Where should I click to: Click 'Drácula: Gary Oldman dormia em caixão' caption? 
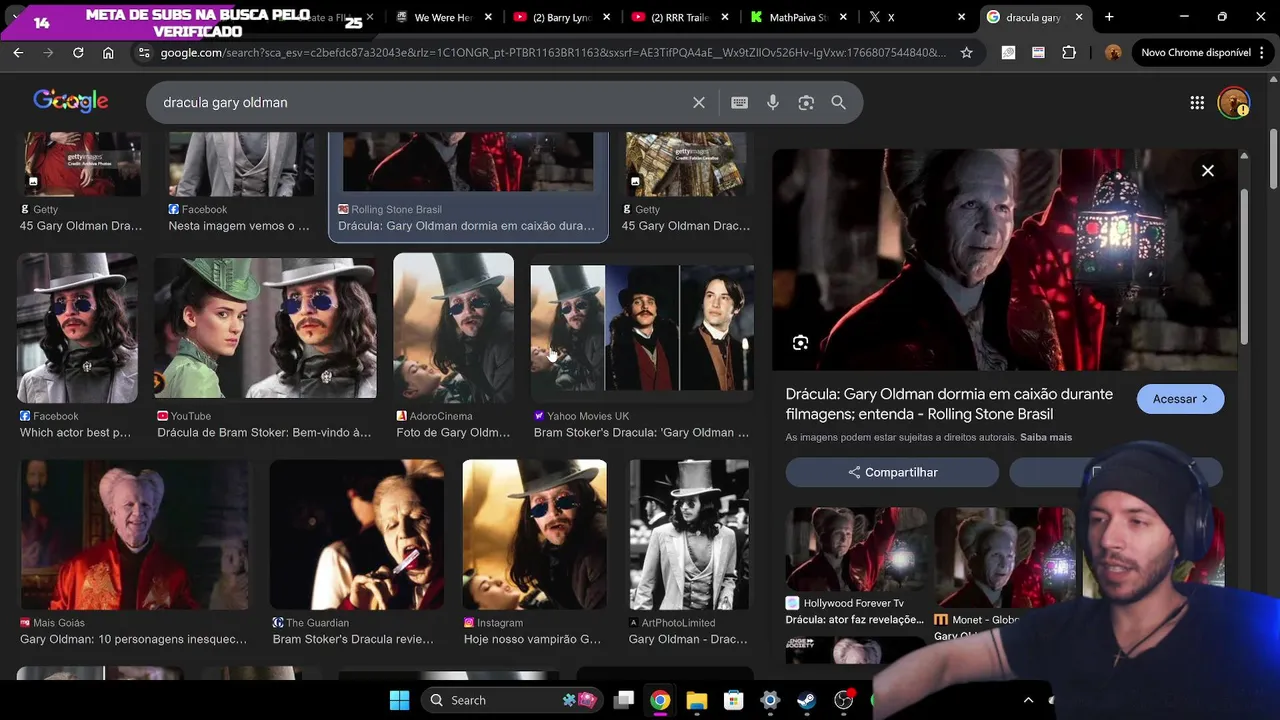click(466, 226)
